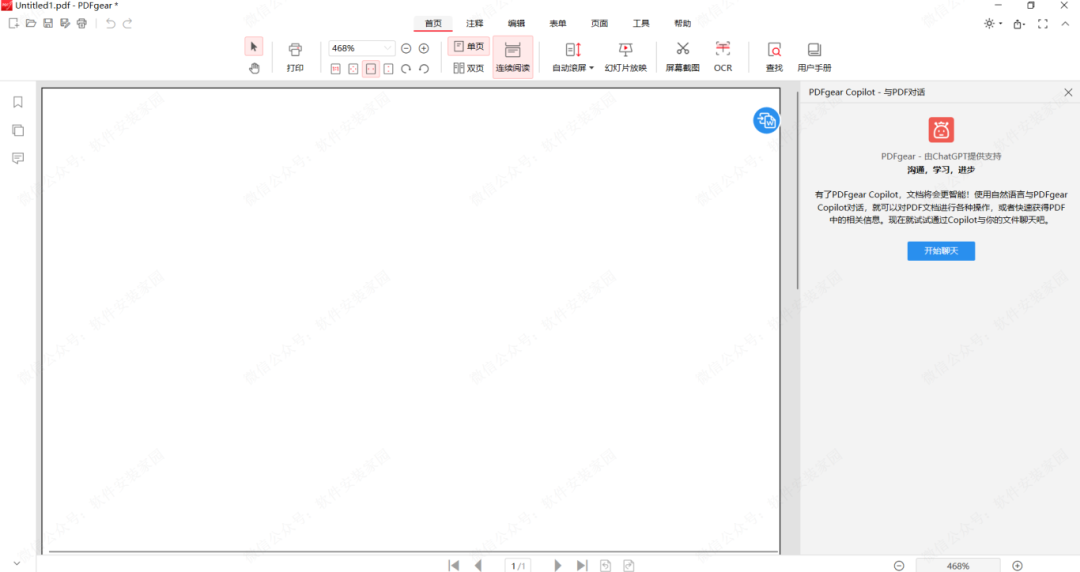The width and height of the screenshot is (1080, 572).
Task: Open the Tools (工具) tab
Action: (x=641, y=23)
